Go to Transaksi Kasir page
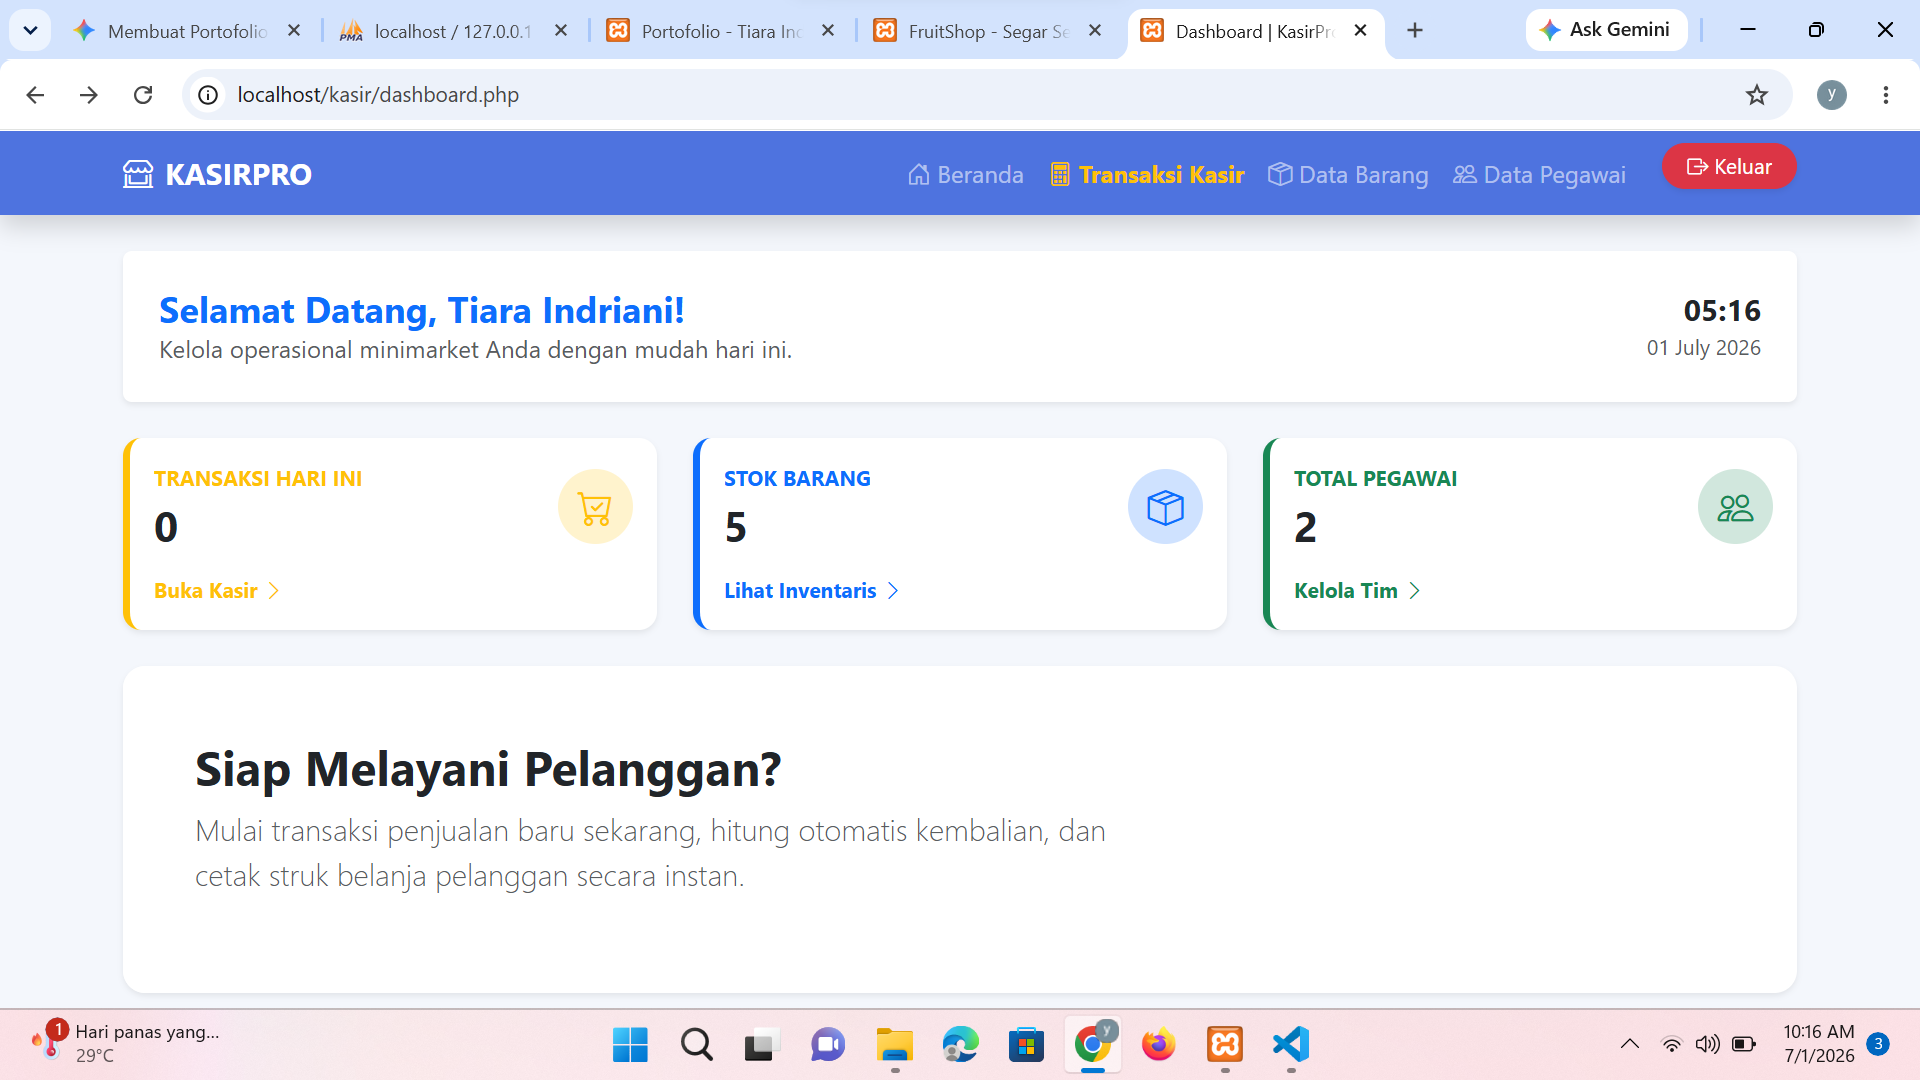Viewport: 1920px width, 1080px height. (1147, 175)
